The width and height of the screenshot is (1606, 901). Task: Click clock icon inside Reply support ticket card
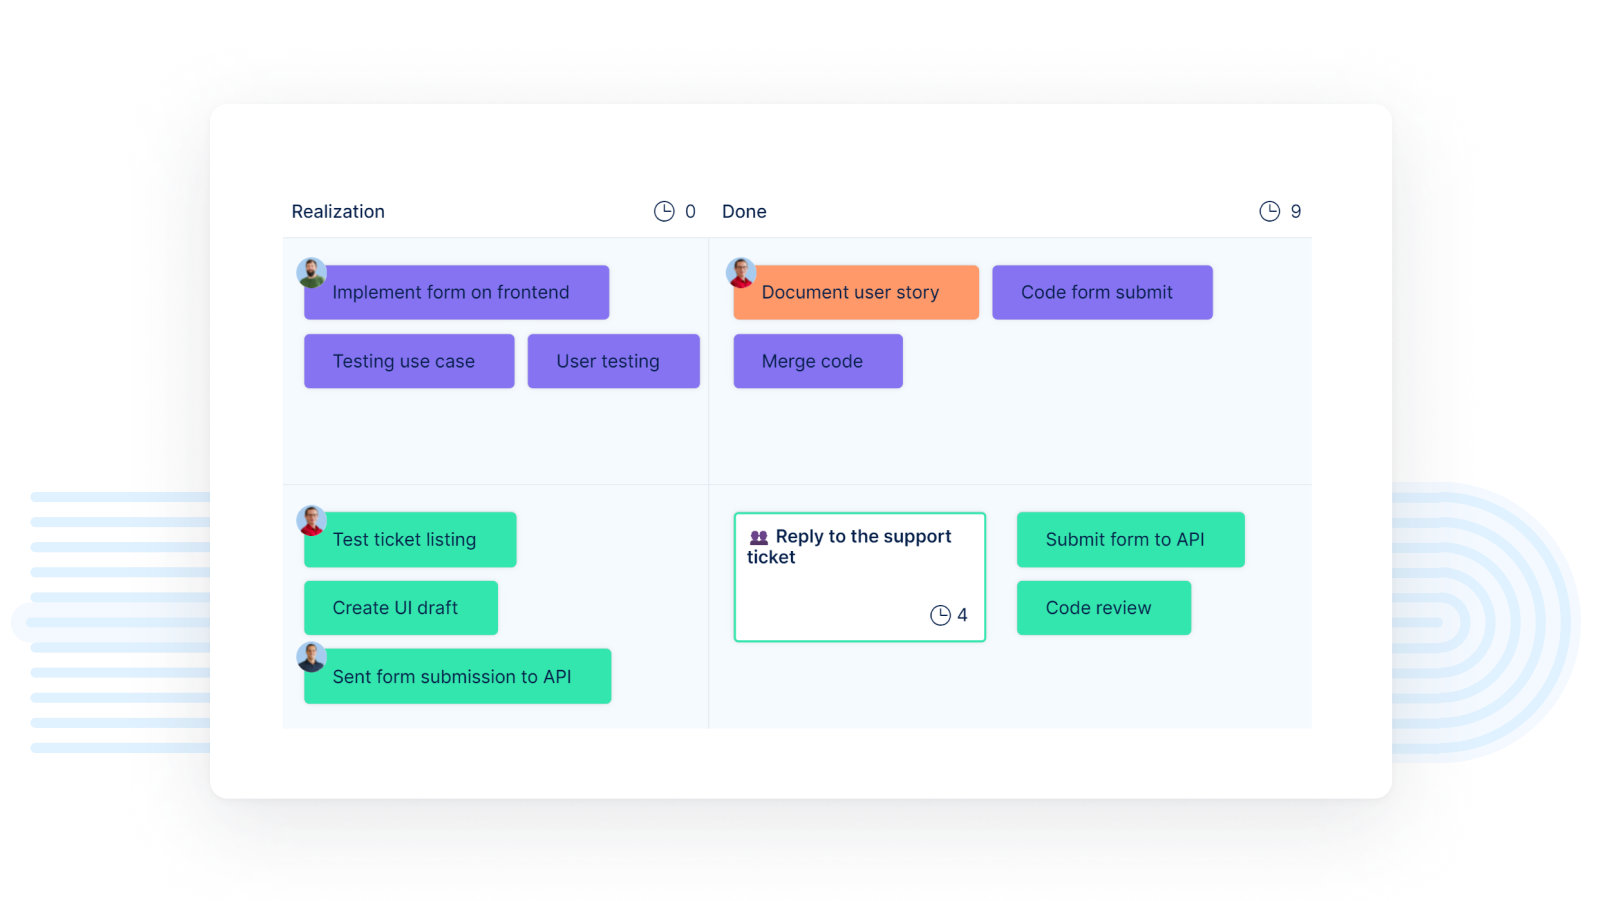pyautogui.click(x=940, y=615)
